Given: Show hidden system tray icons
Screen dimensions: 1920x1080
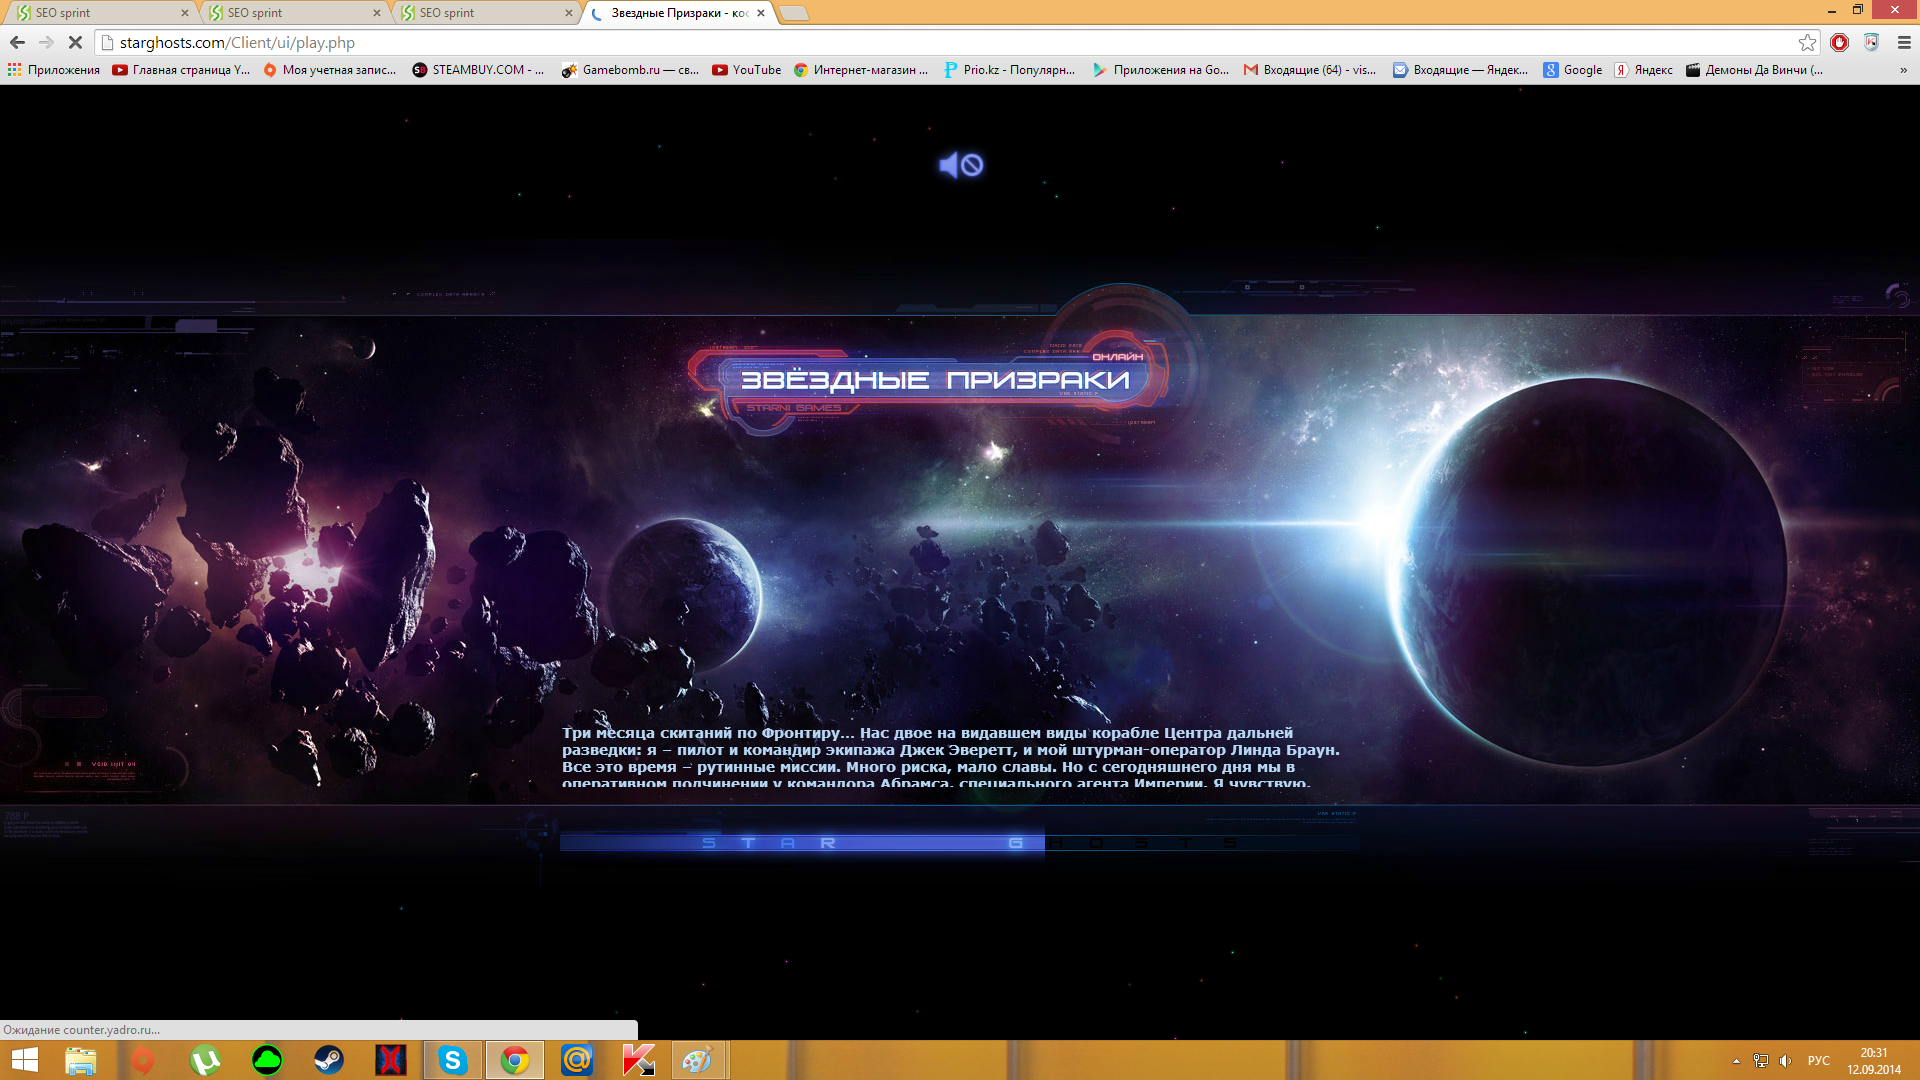Looking at the screenshot, I should [x=1736, y=1061].
